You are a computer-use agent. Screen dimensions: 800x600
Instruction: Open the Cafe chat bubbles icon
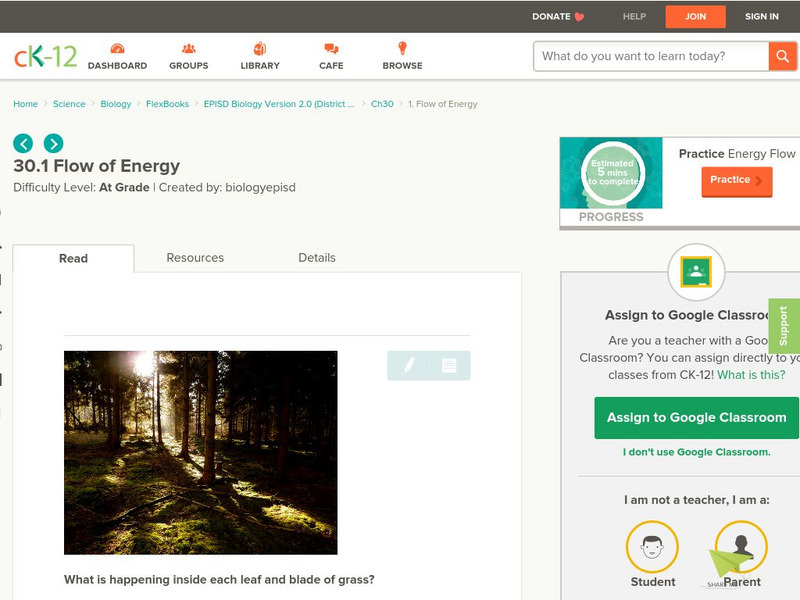coord(331,49)
